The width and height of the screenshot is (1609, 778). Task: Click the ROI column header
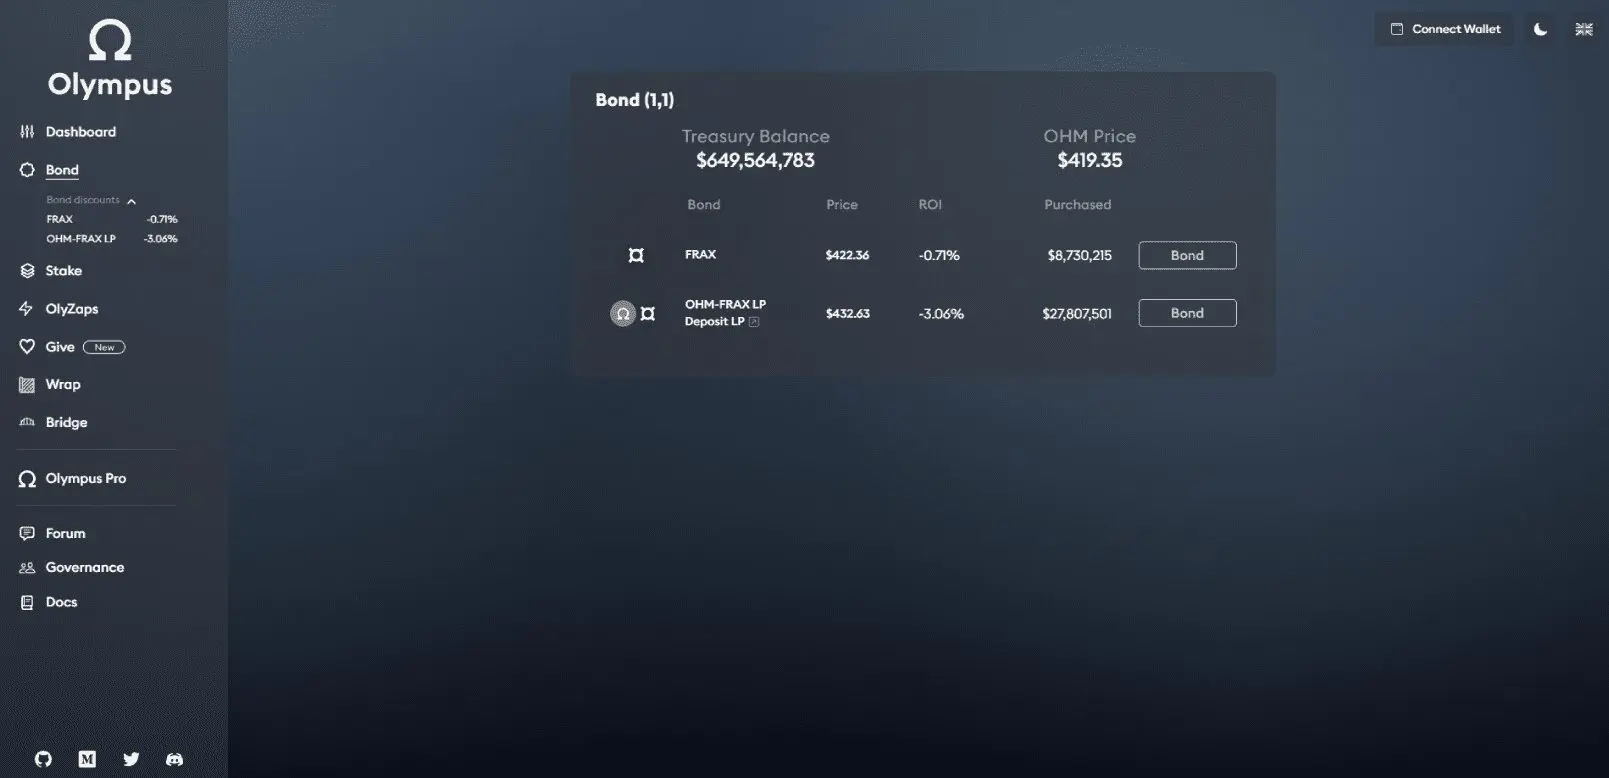930,205
